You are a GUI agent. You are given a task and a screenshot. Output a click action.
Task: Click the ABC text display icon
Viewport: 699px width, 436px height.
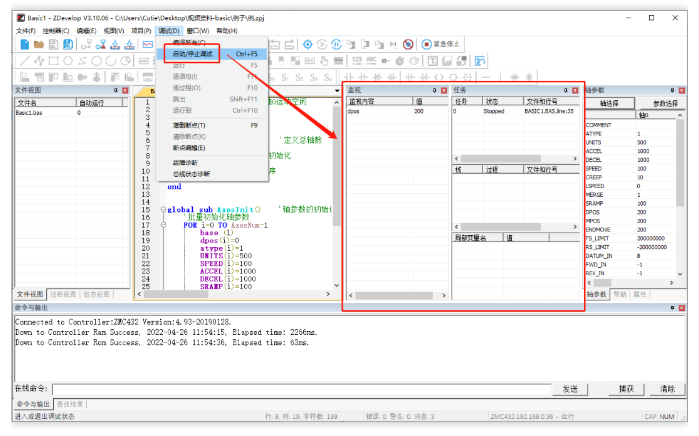tap(371, 61)
